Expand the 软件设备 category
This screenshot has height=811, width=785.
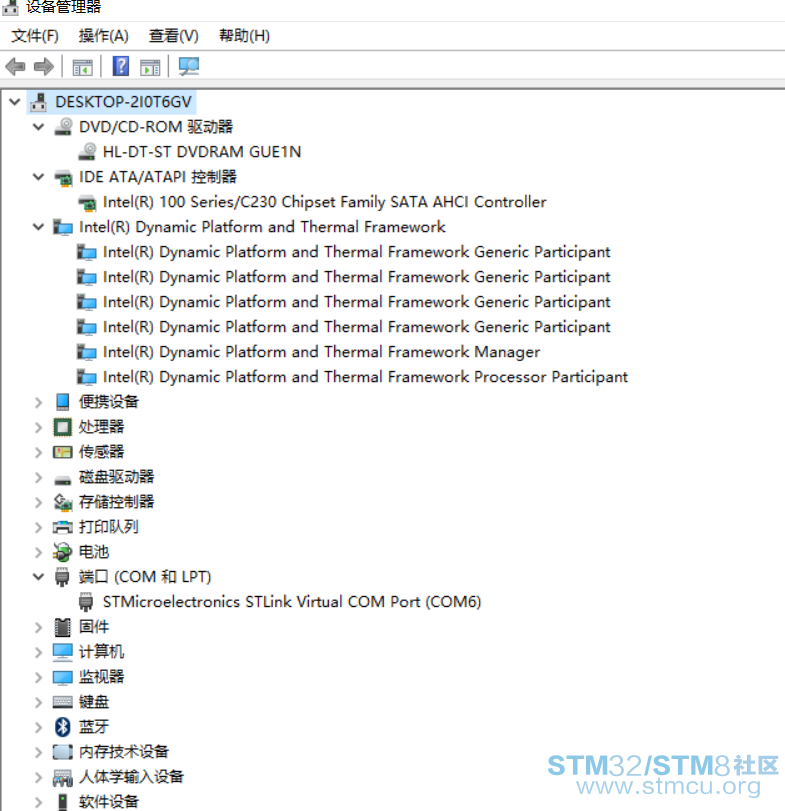38,802
